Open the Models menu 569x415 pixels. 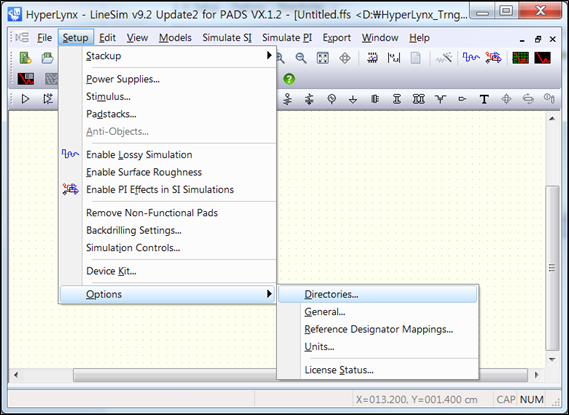pyautogui.click(x=175, y=38)
